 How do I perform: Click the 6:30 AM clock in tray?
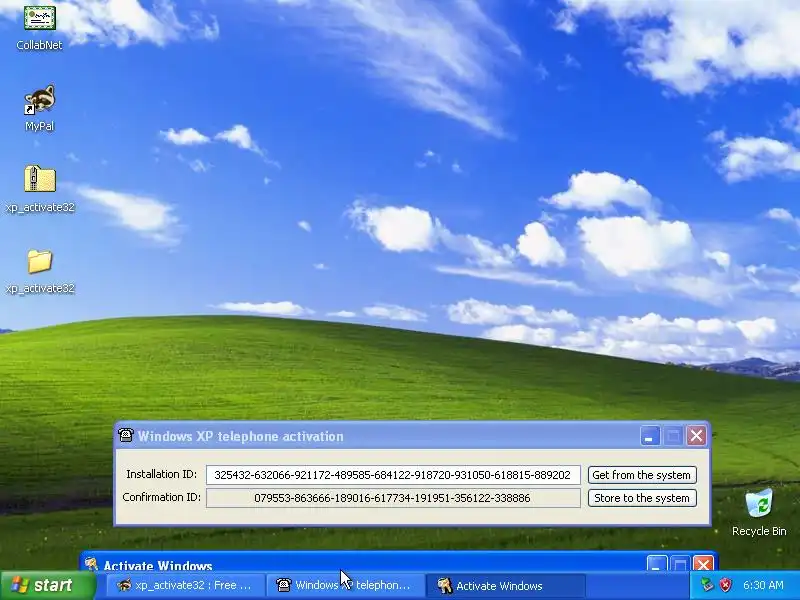763,585
